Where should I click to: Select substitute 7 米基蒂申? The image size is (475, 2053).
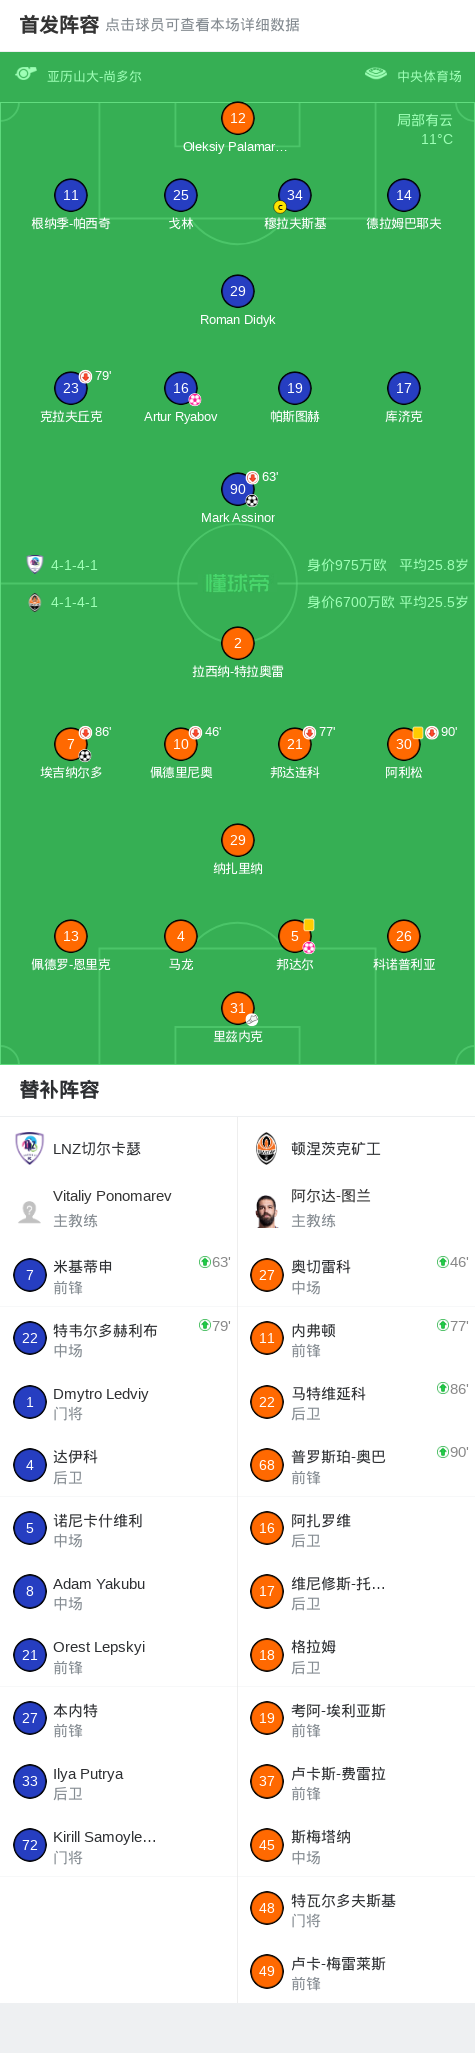coord(118,1275)
